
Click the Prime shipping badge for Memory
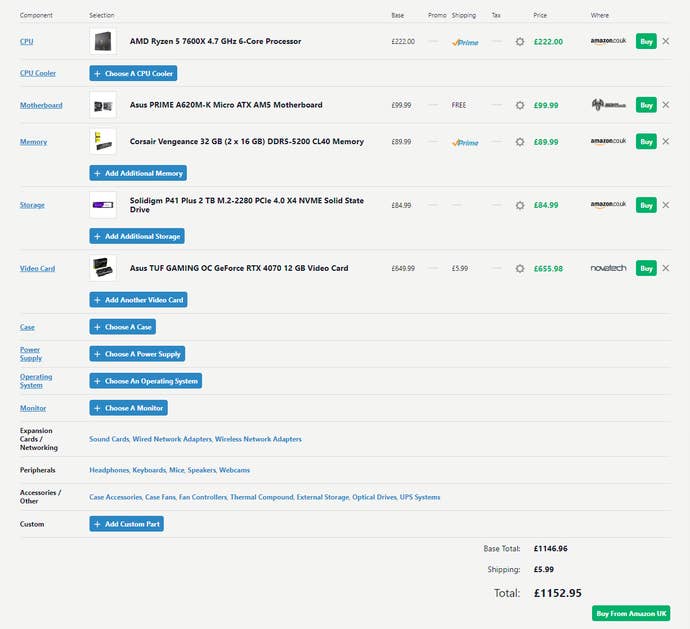click(x=465, y=143)
